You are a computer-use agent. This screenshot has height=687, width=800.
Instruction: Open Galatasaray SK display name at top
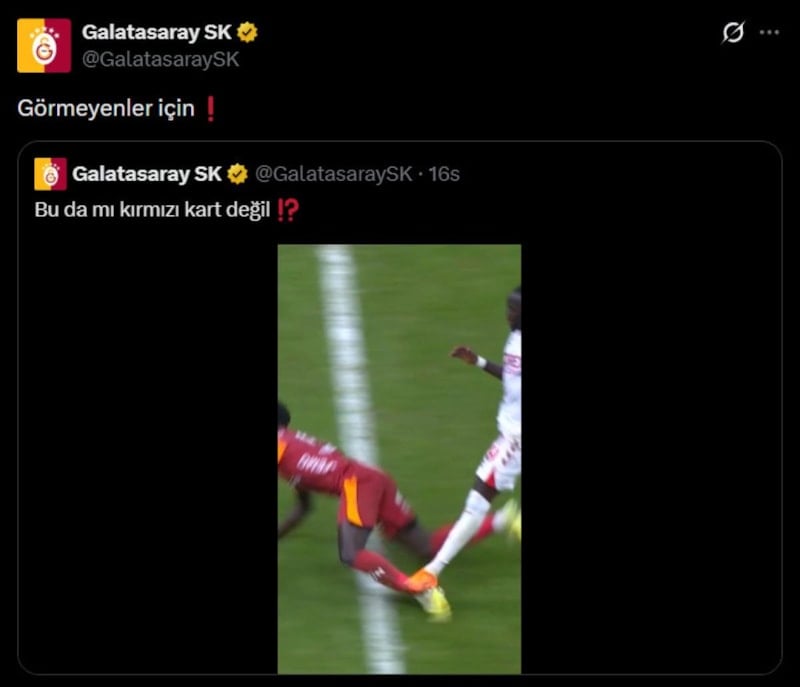(x=157, y=32)
